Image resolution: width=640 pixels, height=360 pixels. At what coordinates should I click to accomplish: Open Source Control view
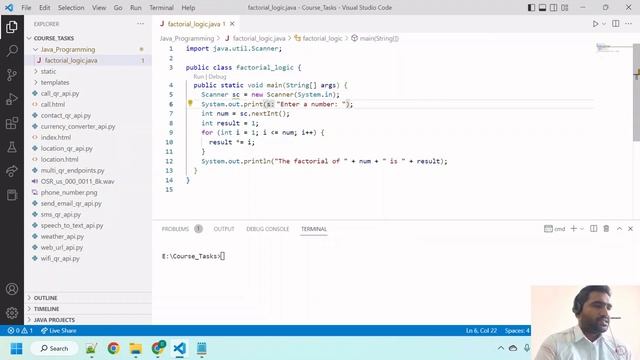coord(12,75)
